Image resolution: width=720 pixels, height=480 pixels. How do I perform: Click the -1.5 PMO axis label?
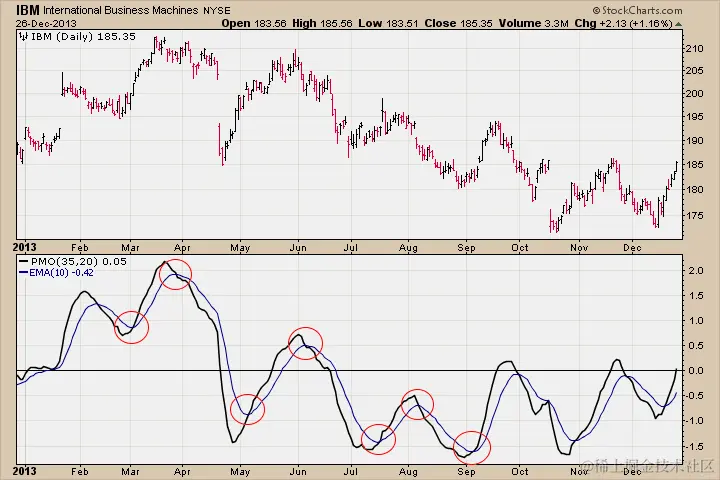click(694, 446)
